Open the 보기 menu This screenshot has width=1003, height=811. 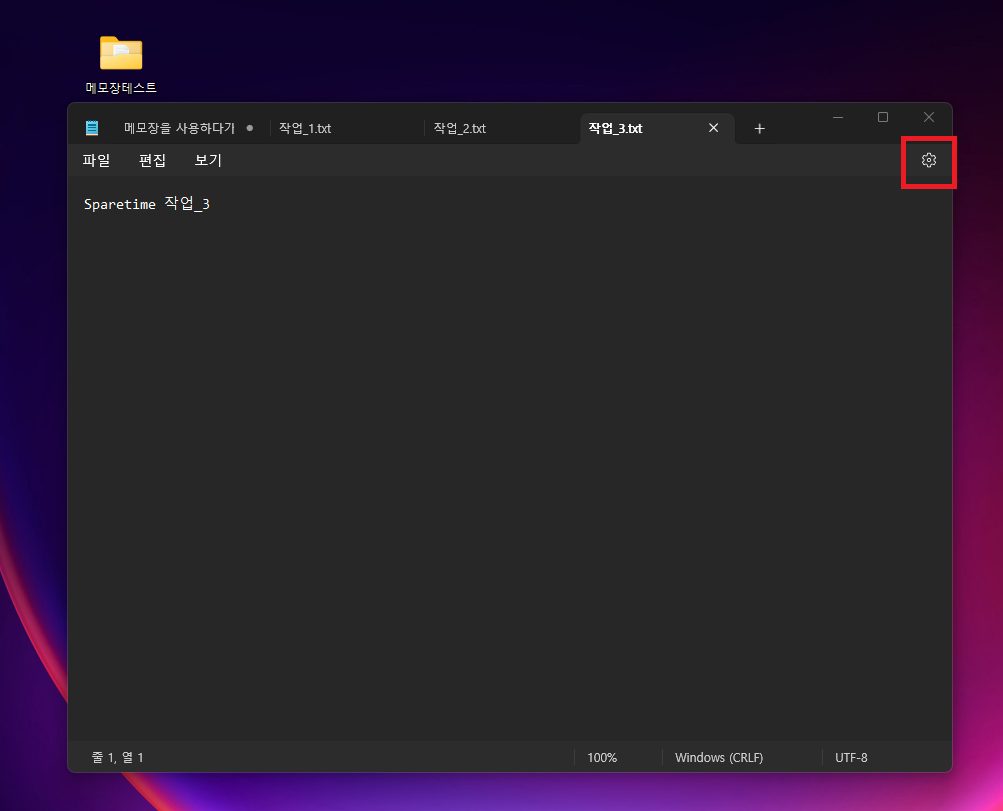click(207, 160)
